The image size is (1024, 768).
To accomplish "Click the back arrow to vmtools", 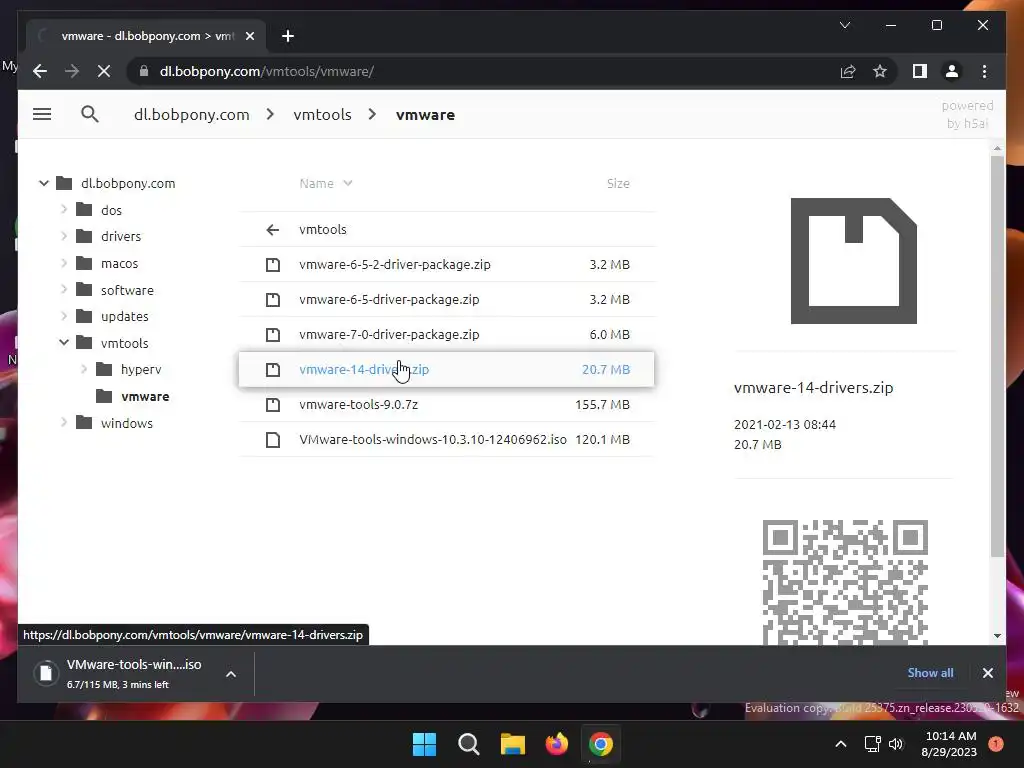I will pos(273,230).
